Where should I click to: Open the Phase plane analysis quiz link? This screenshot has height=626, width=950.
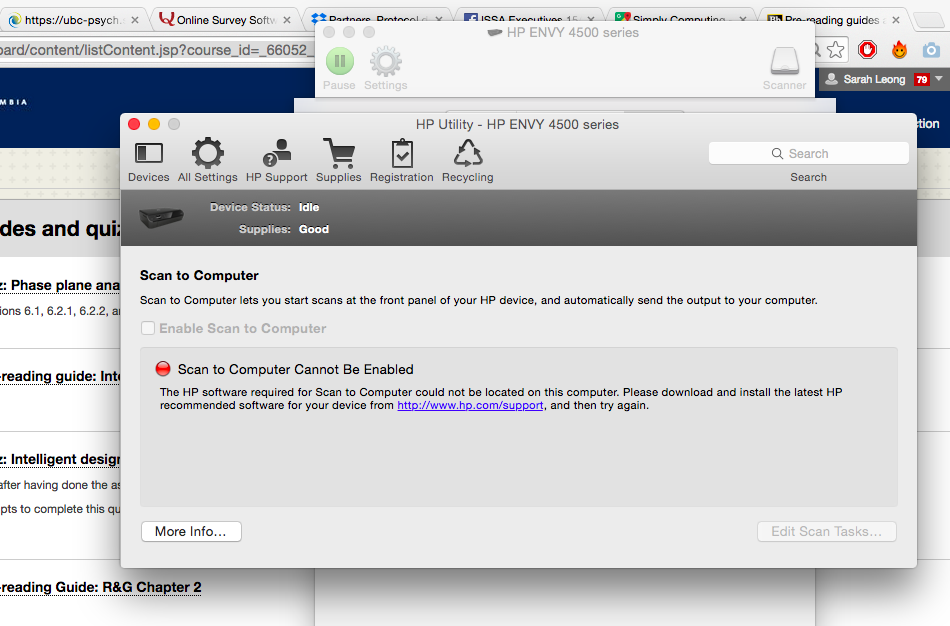click(60, 285)
